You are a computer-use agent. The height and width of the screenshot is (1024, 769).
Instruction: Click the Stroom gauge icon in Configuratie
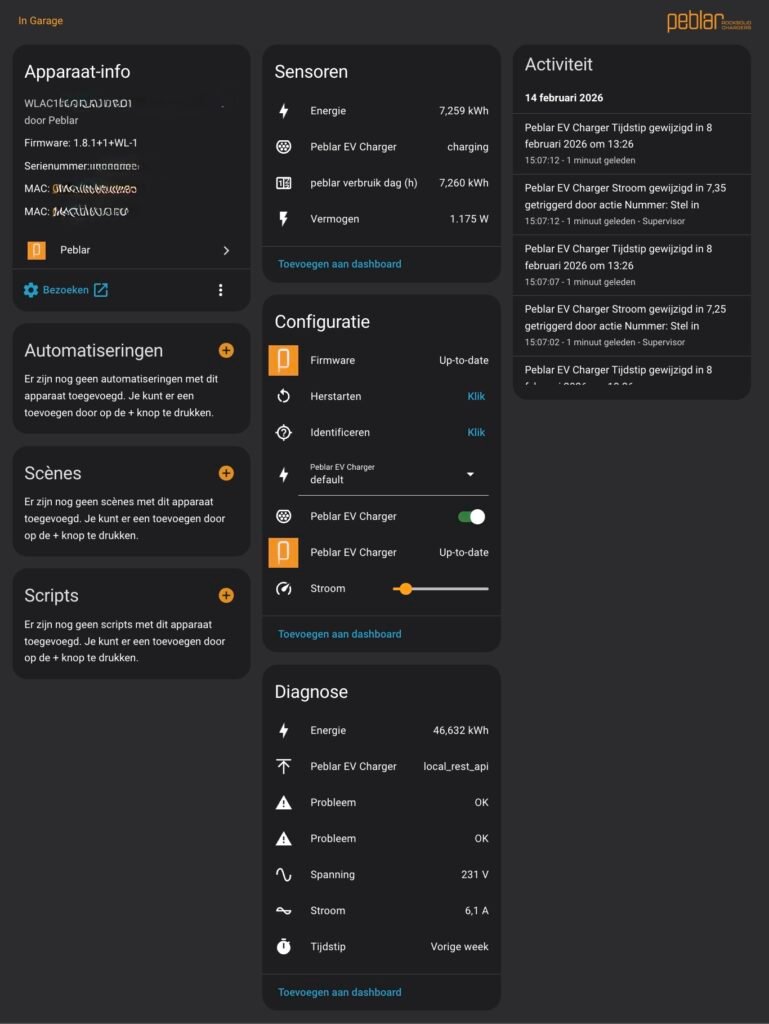(284, 588)
